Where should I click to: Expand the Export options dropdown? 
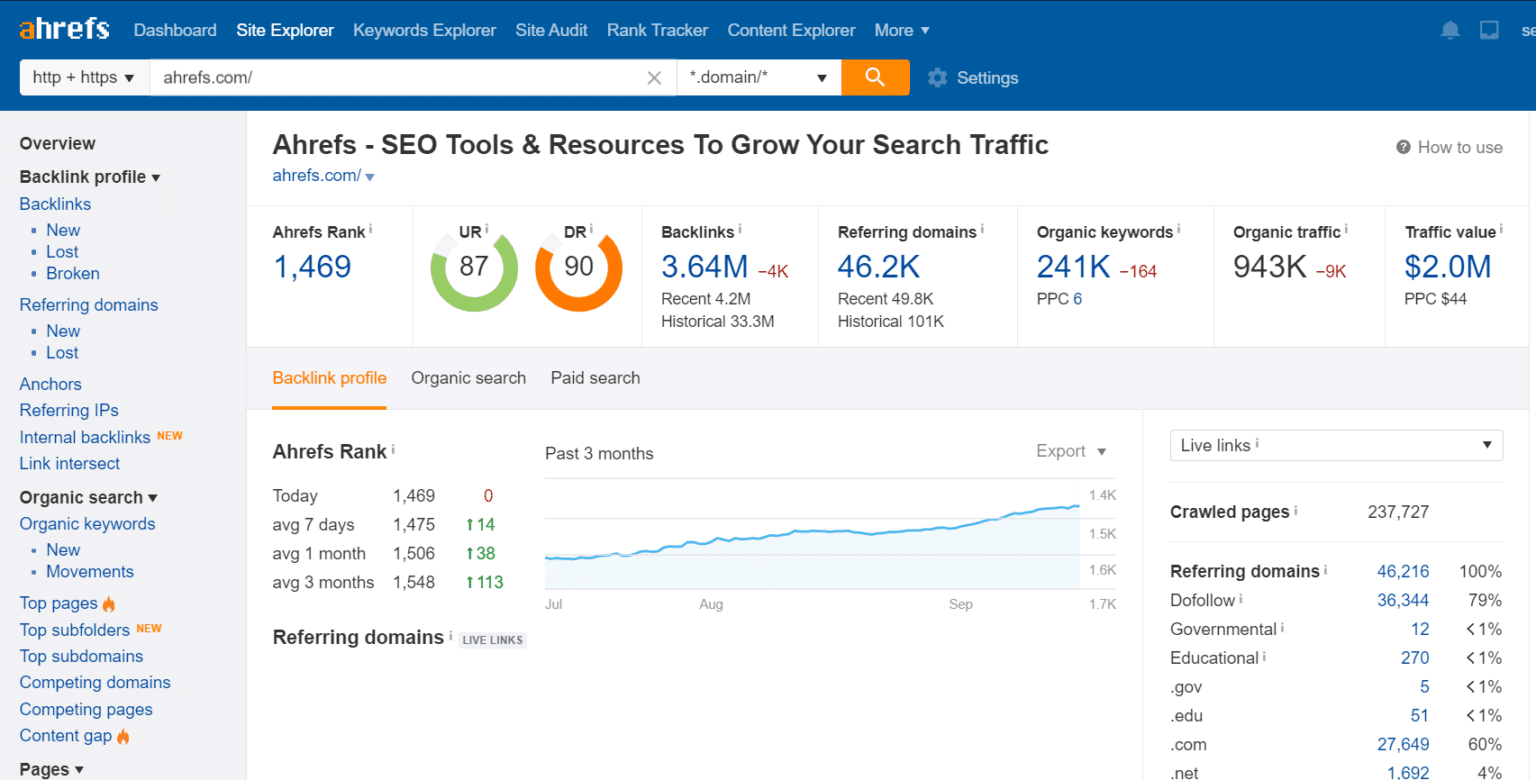tap(1070, 451)
